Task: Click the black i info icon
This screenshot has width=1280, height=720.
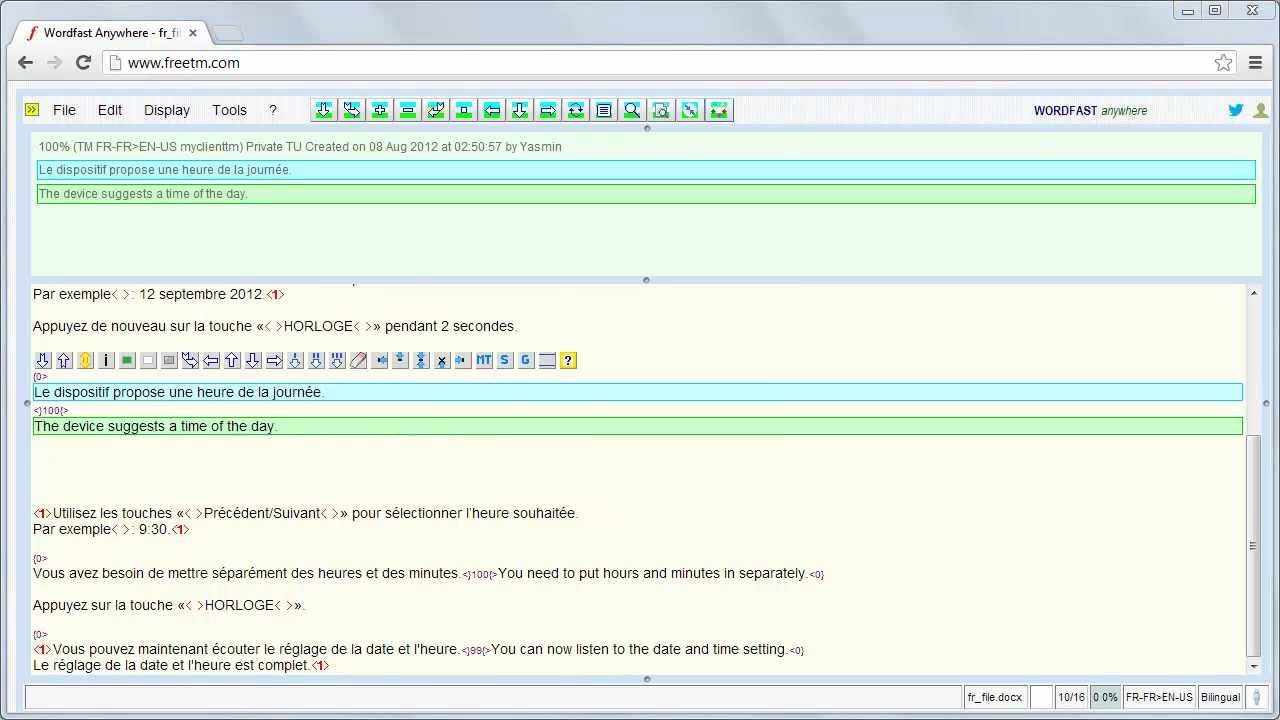Action: 106,360
